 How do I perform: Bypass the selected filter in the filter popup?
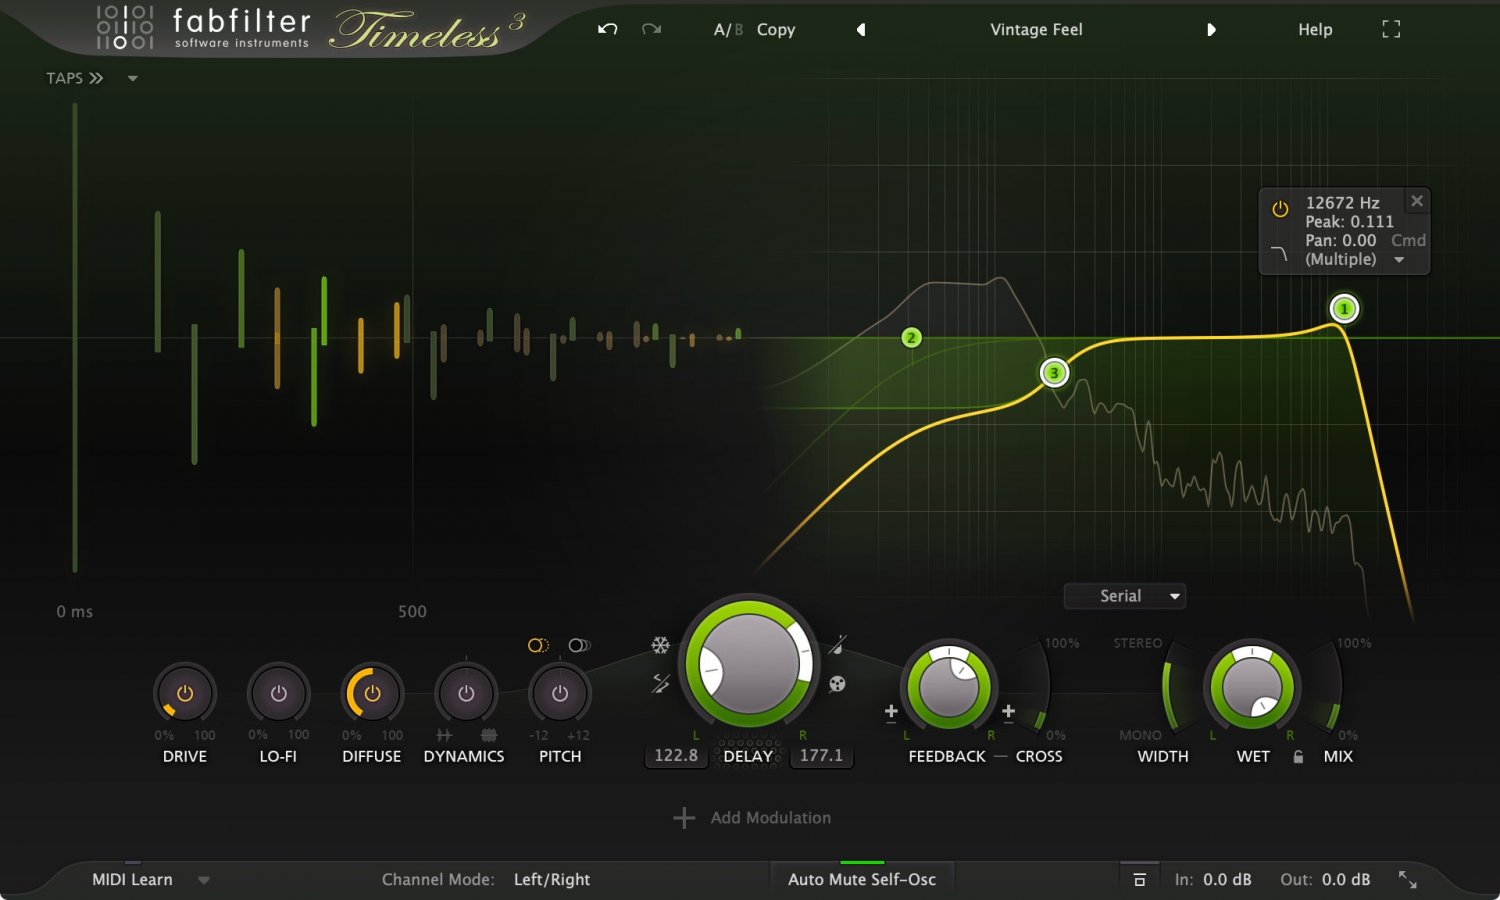coord(1280,210)
